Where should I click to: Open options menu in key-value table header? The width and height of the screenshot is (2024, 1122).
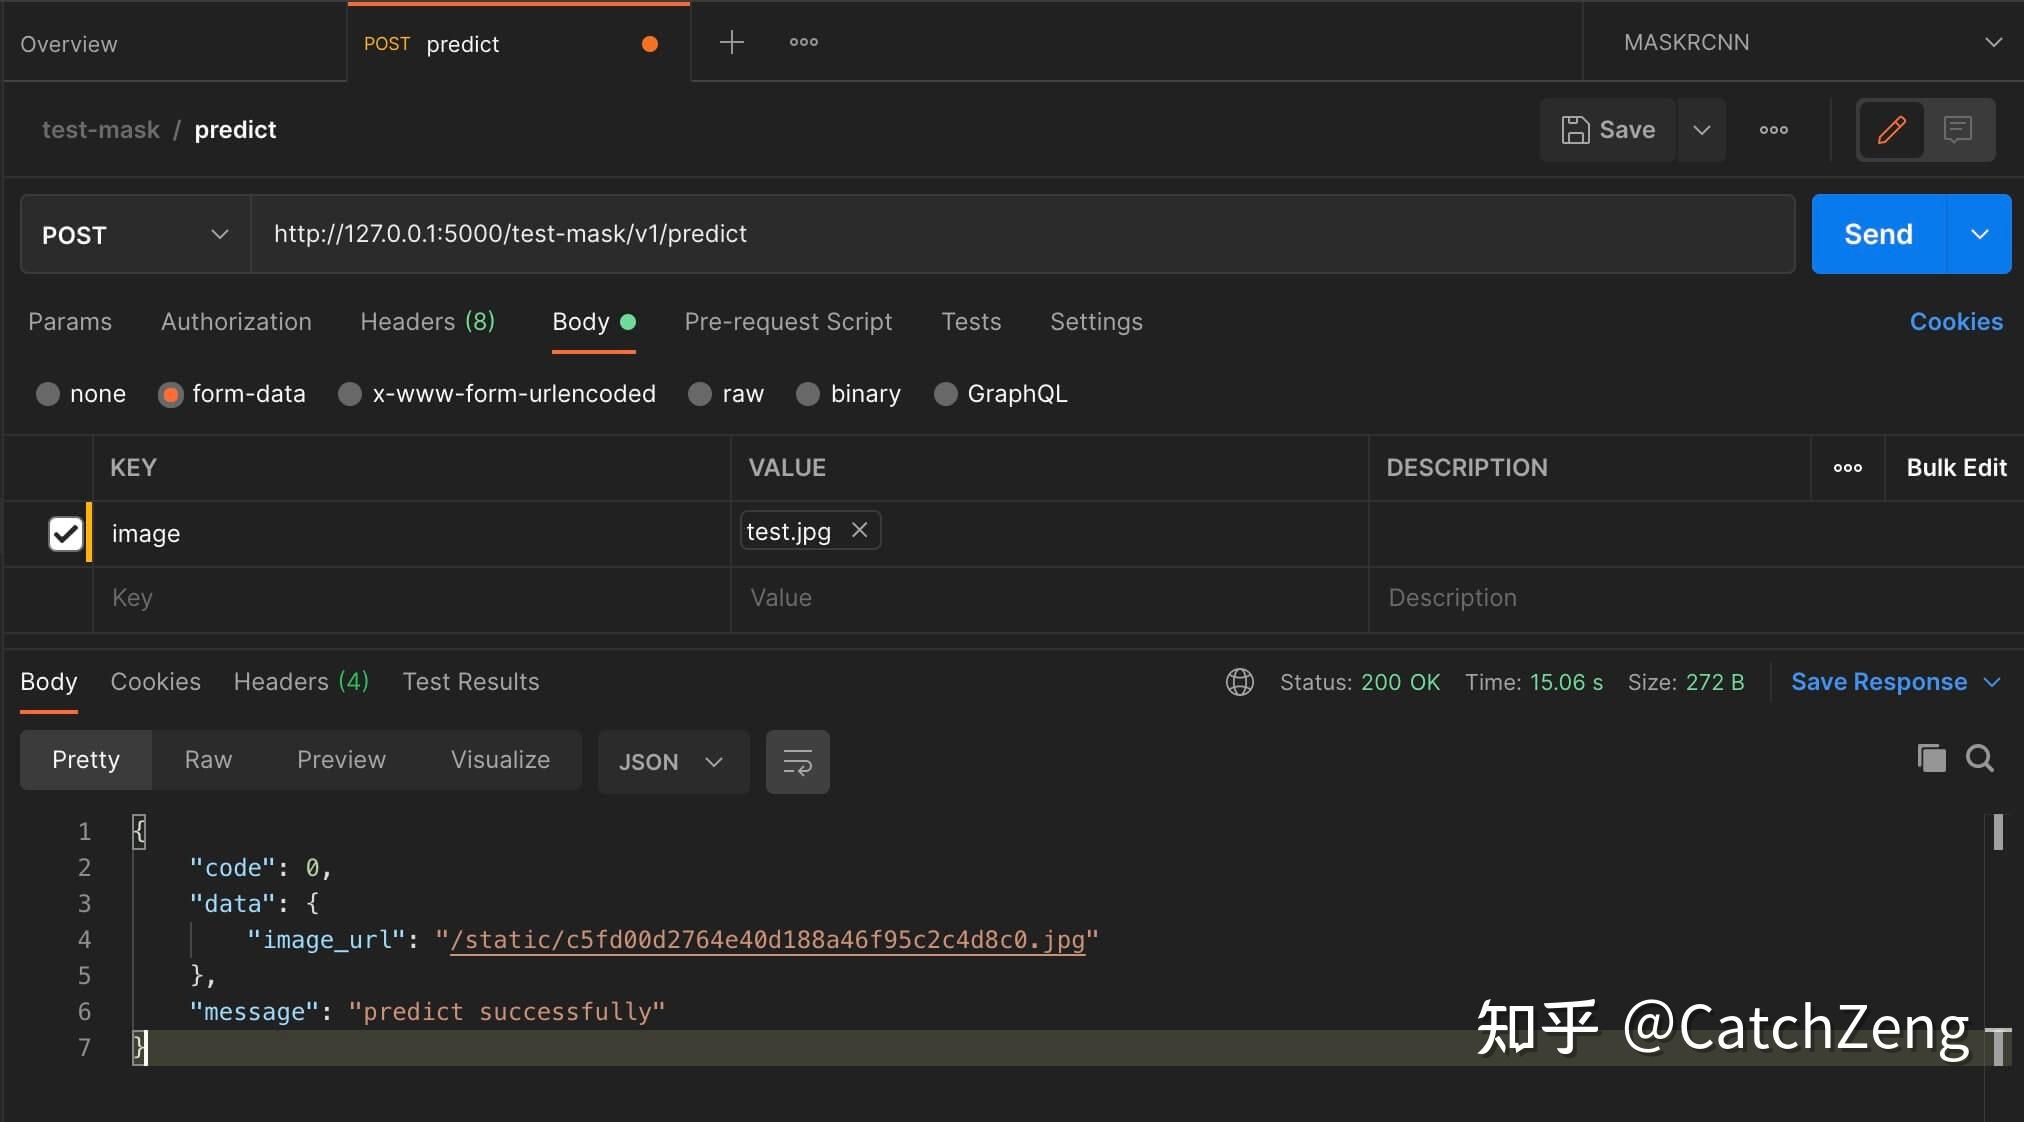click(1848, 467)
